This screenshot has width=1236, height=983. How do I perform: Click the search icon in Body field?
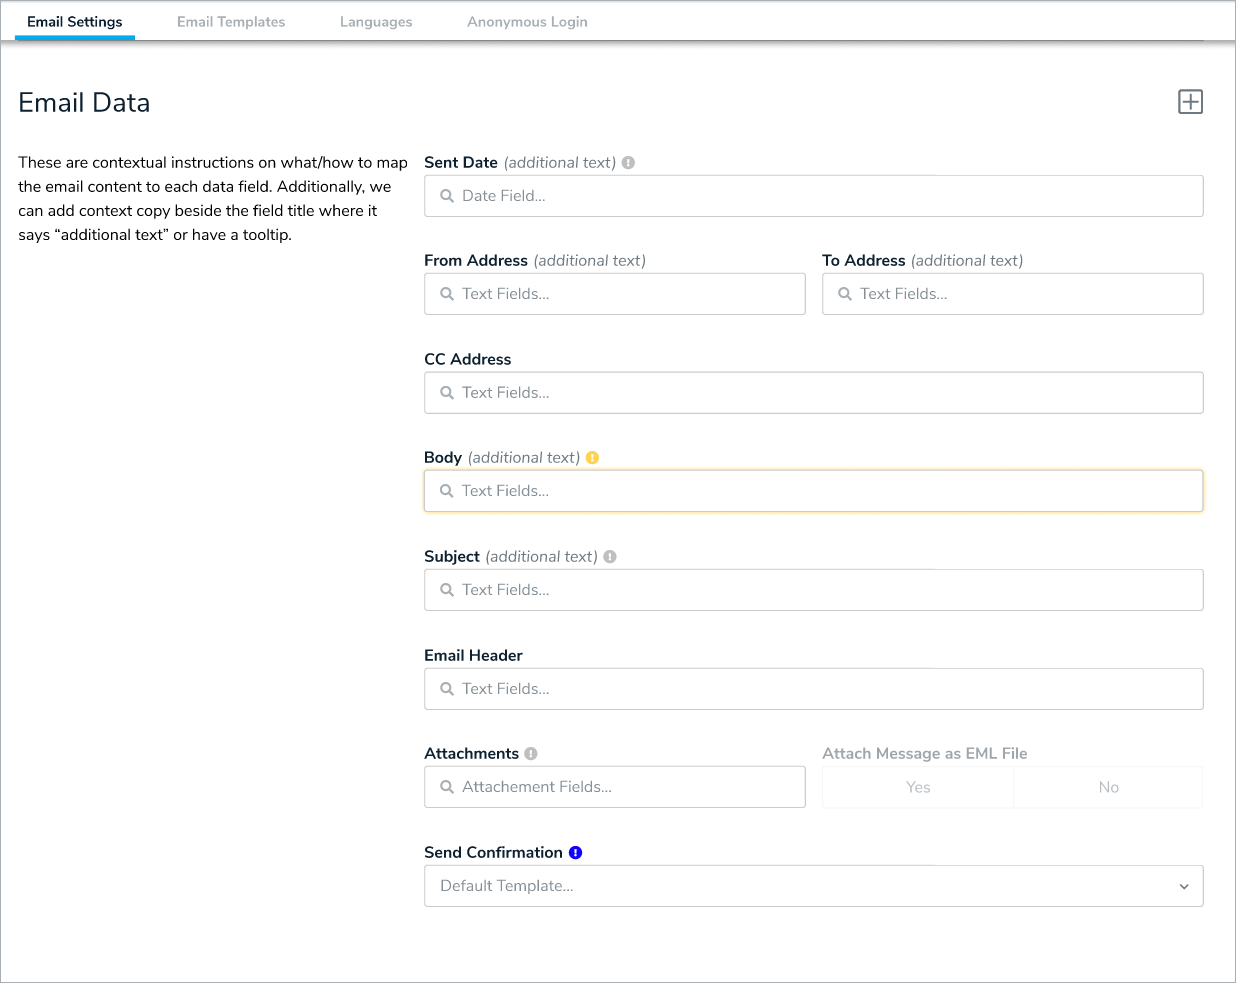(447, 491)
